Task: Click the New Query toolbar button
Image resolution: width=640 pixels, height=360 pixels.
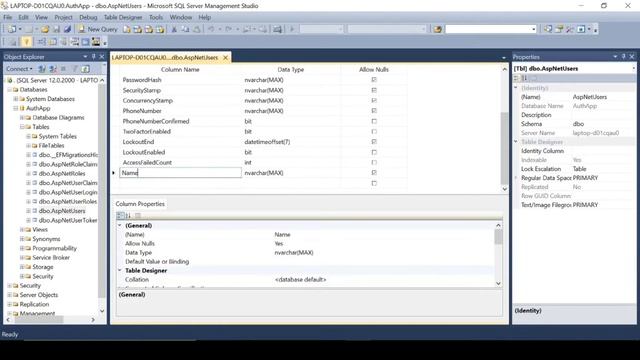Action: click(98, 29)
